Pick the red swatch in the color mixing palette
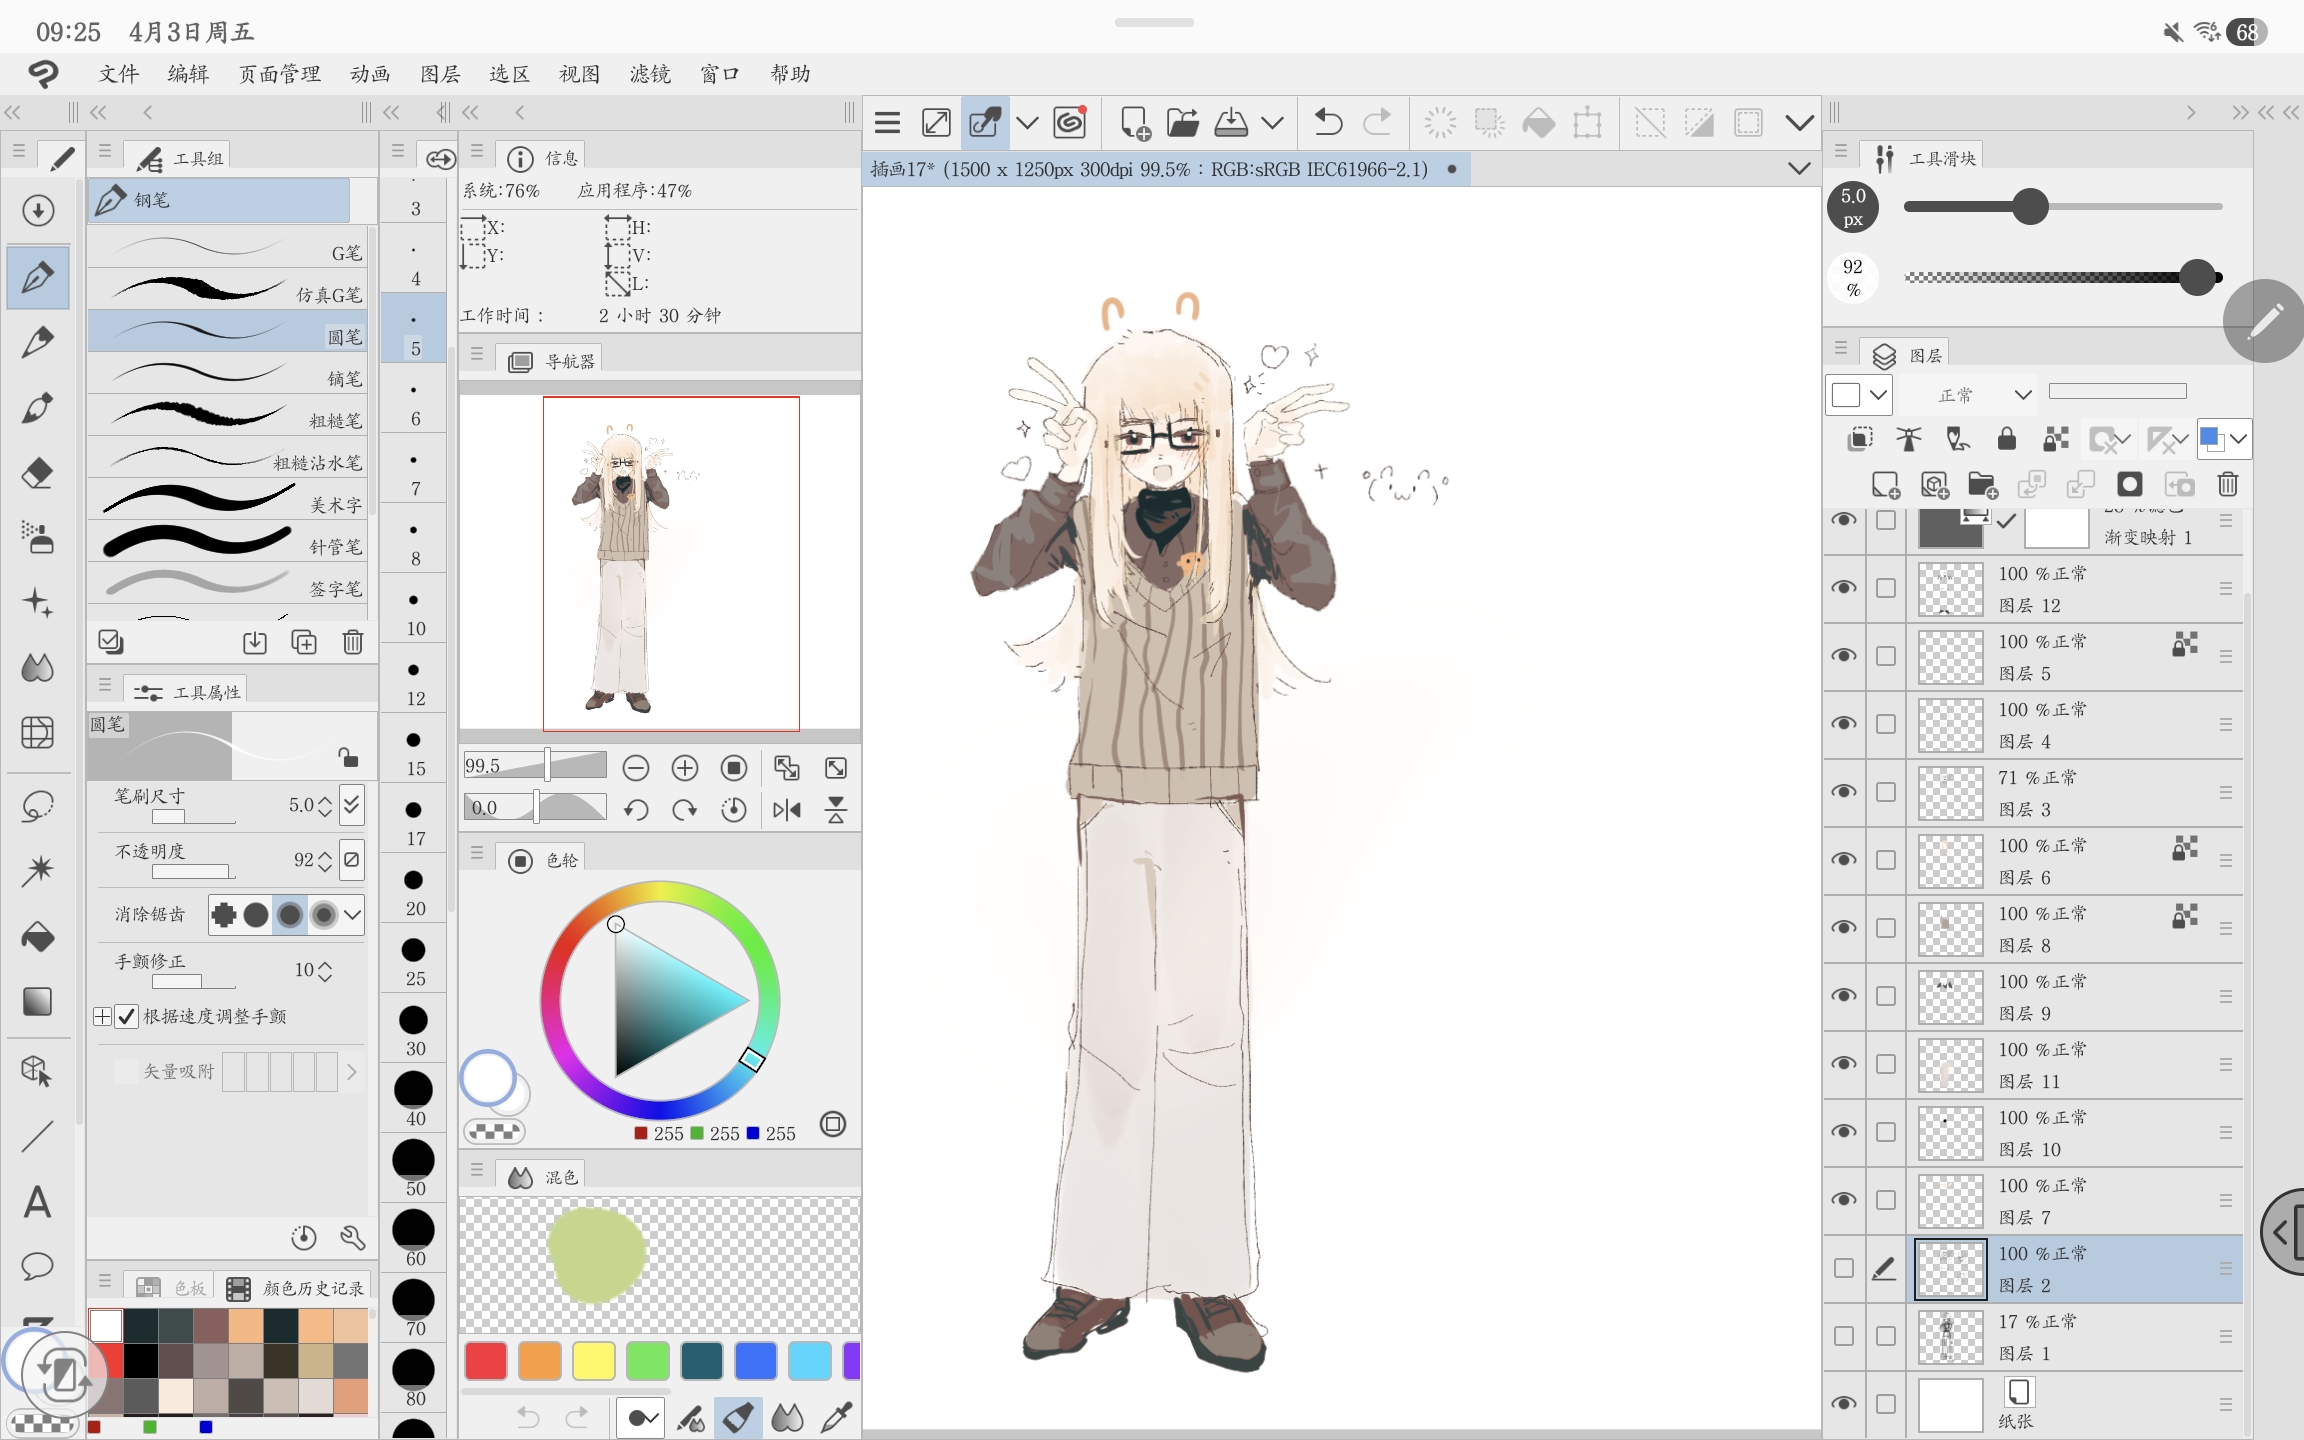The image size is (2304, 1440). tap(486, 1361)
